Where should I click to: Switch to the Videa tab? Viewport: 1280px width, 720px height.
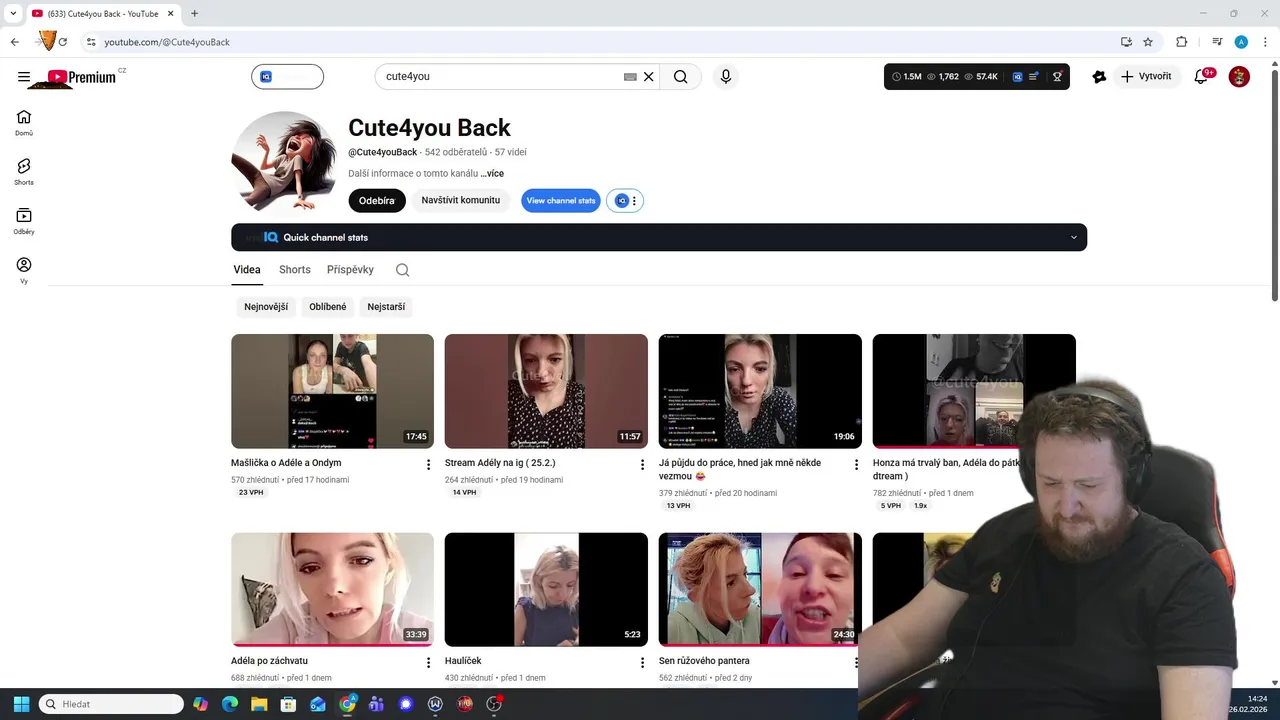coord(247,270)
